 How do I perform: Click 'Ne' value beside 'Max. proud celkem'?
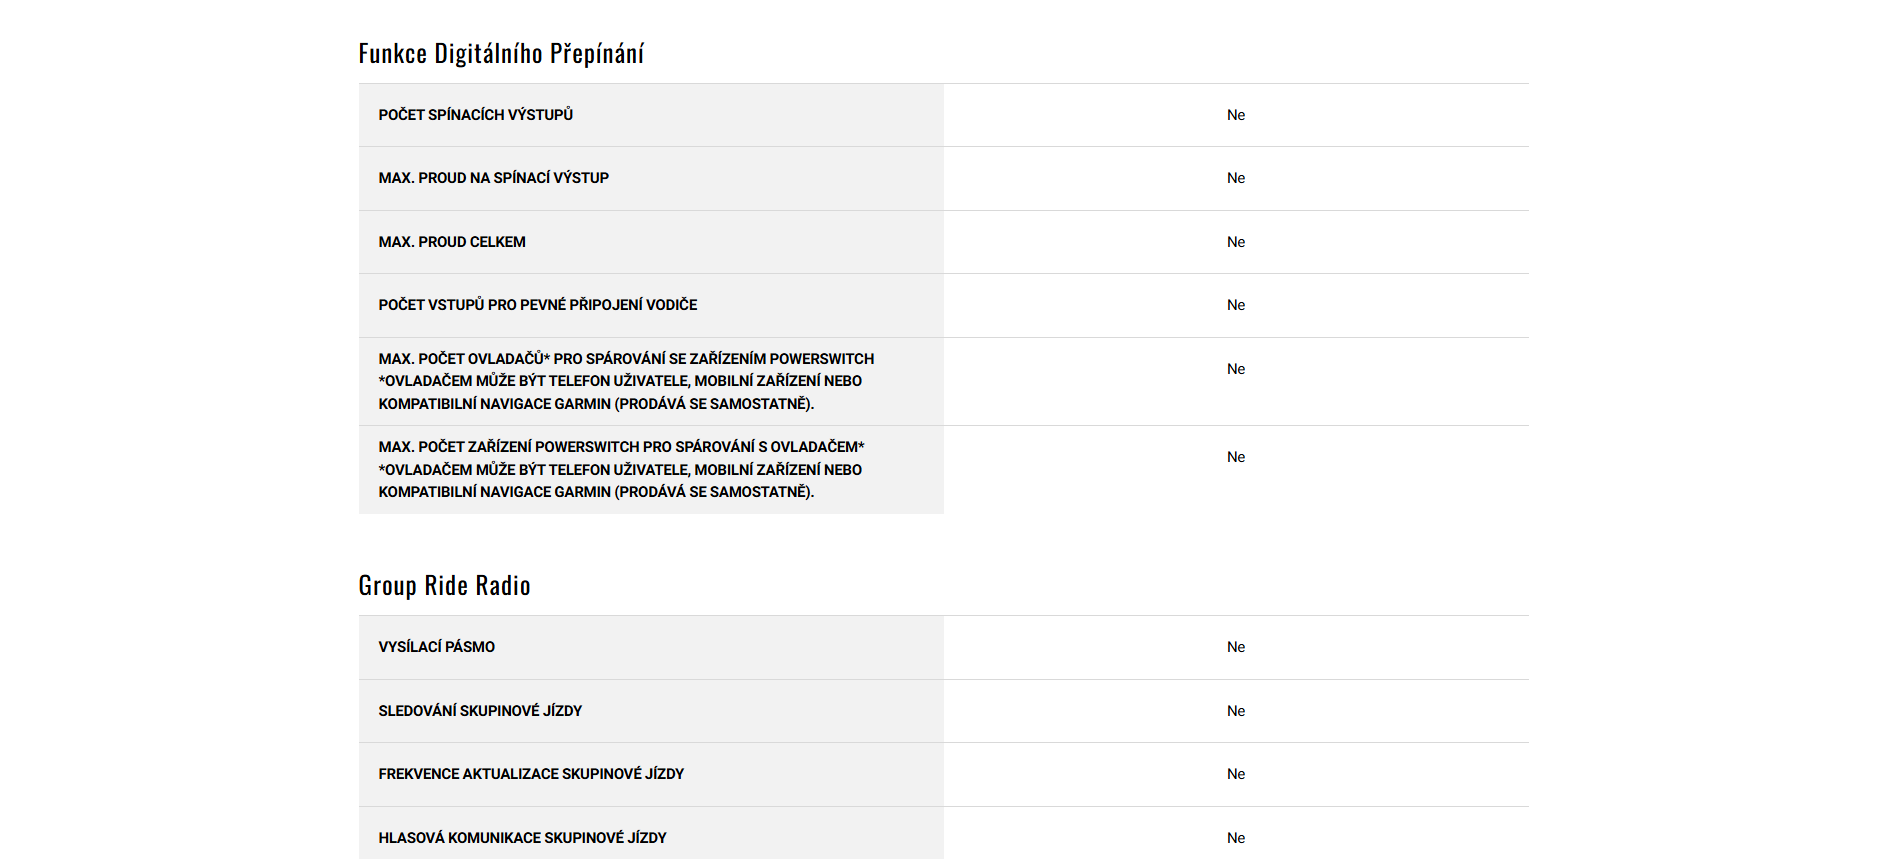(x=1235, y=242)
